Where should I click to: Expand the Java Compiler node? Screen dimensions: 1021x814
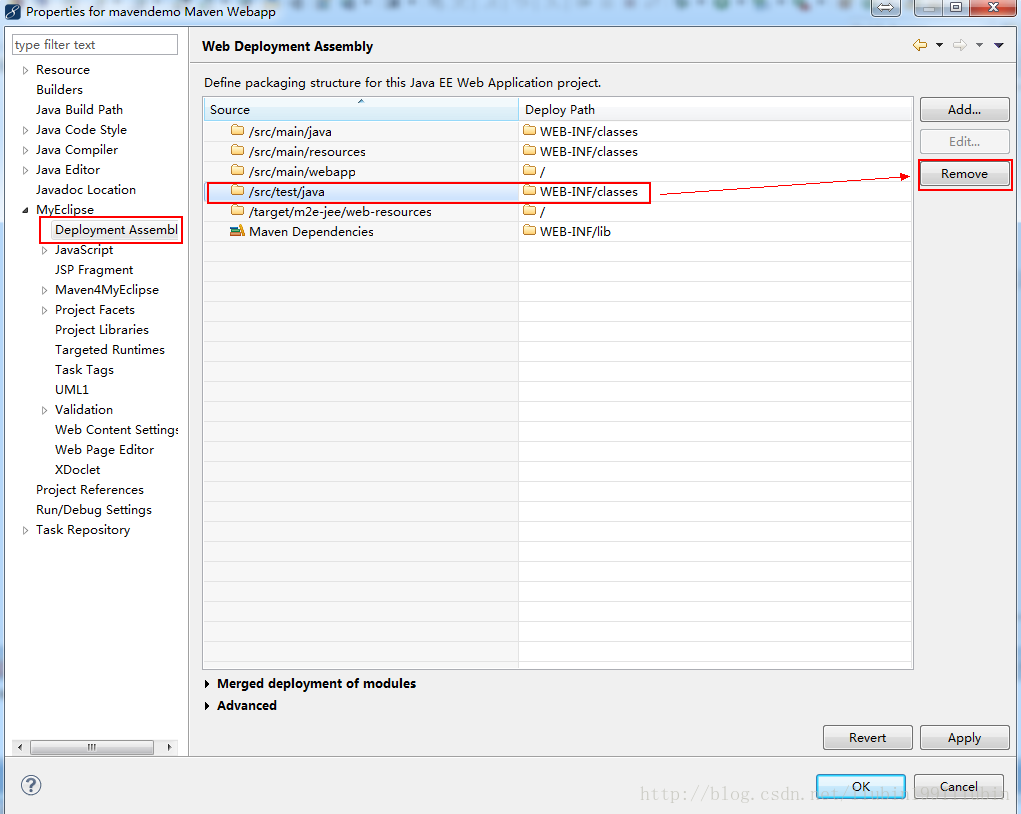click(x=25, y=150)
